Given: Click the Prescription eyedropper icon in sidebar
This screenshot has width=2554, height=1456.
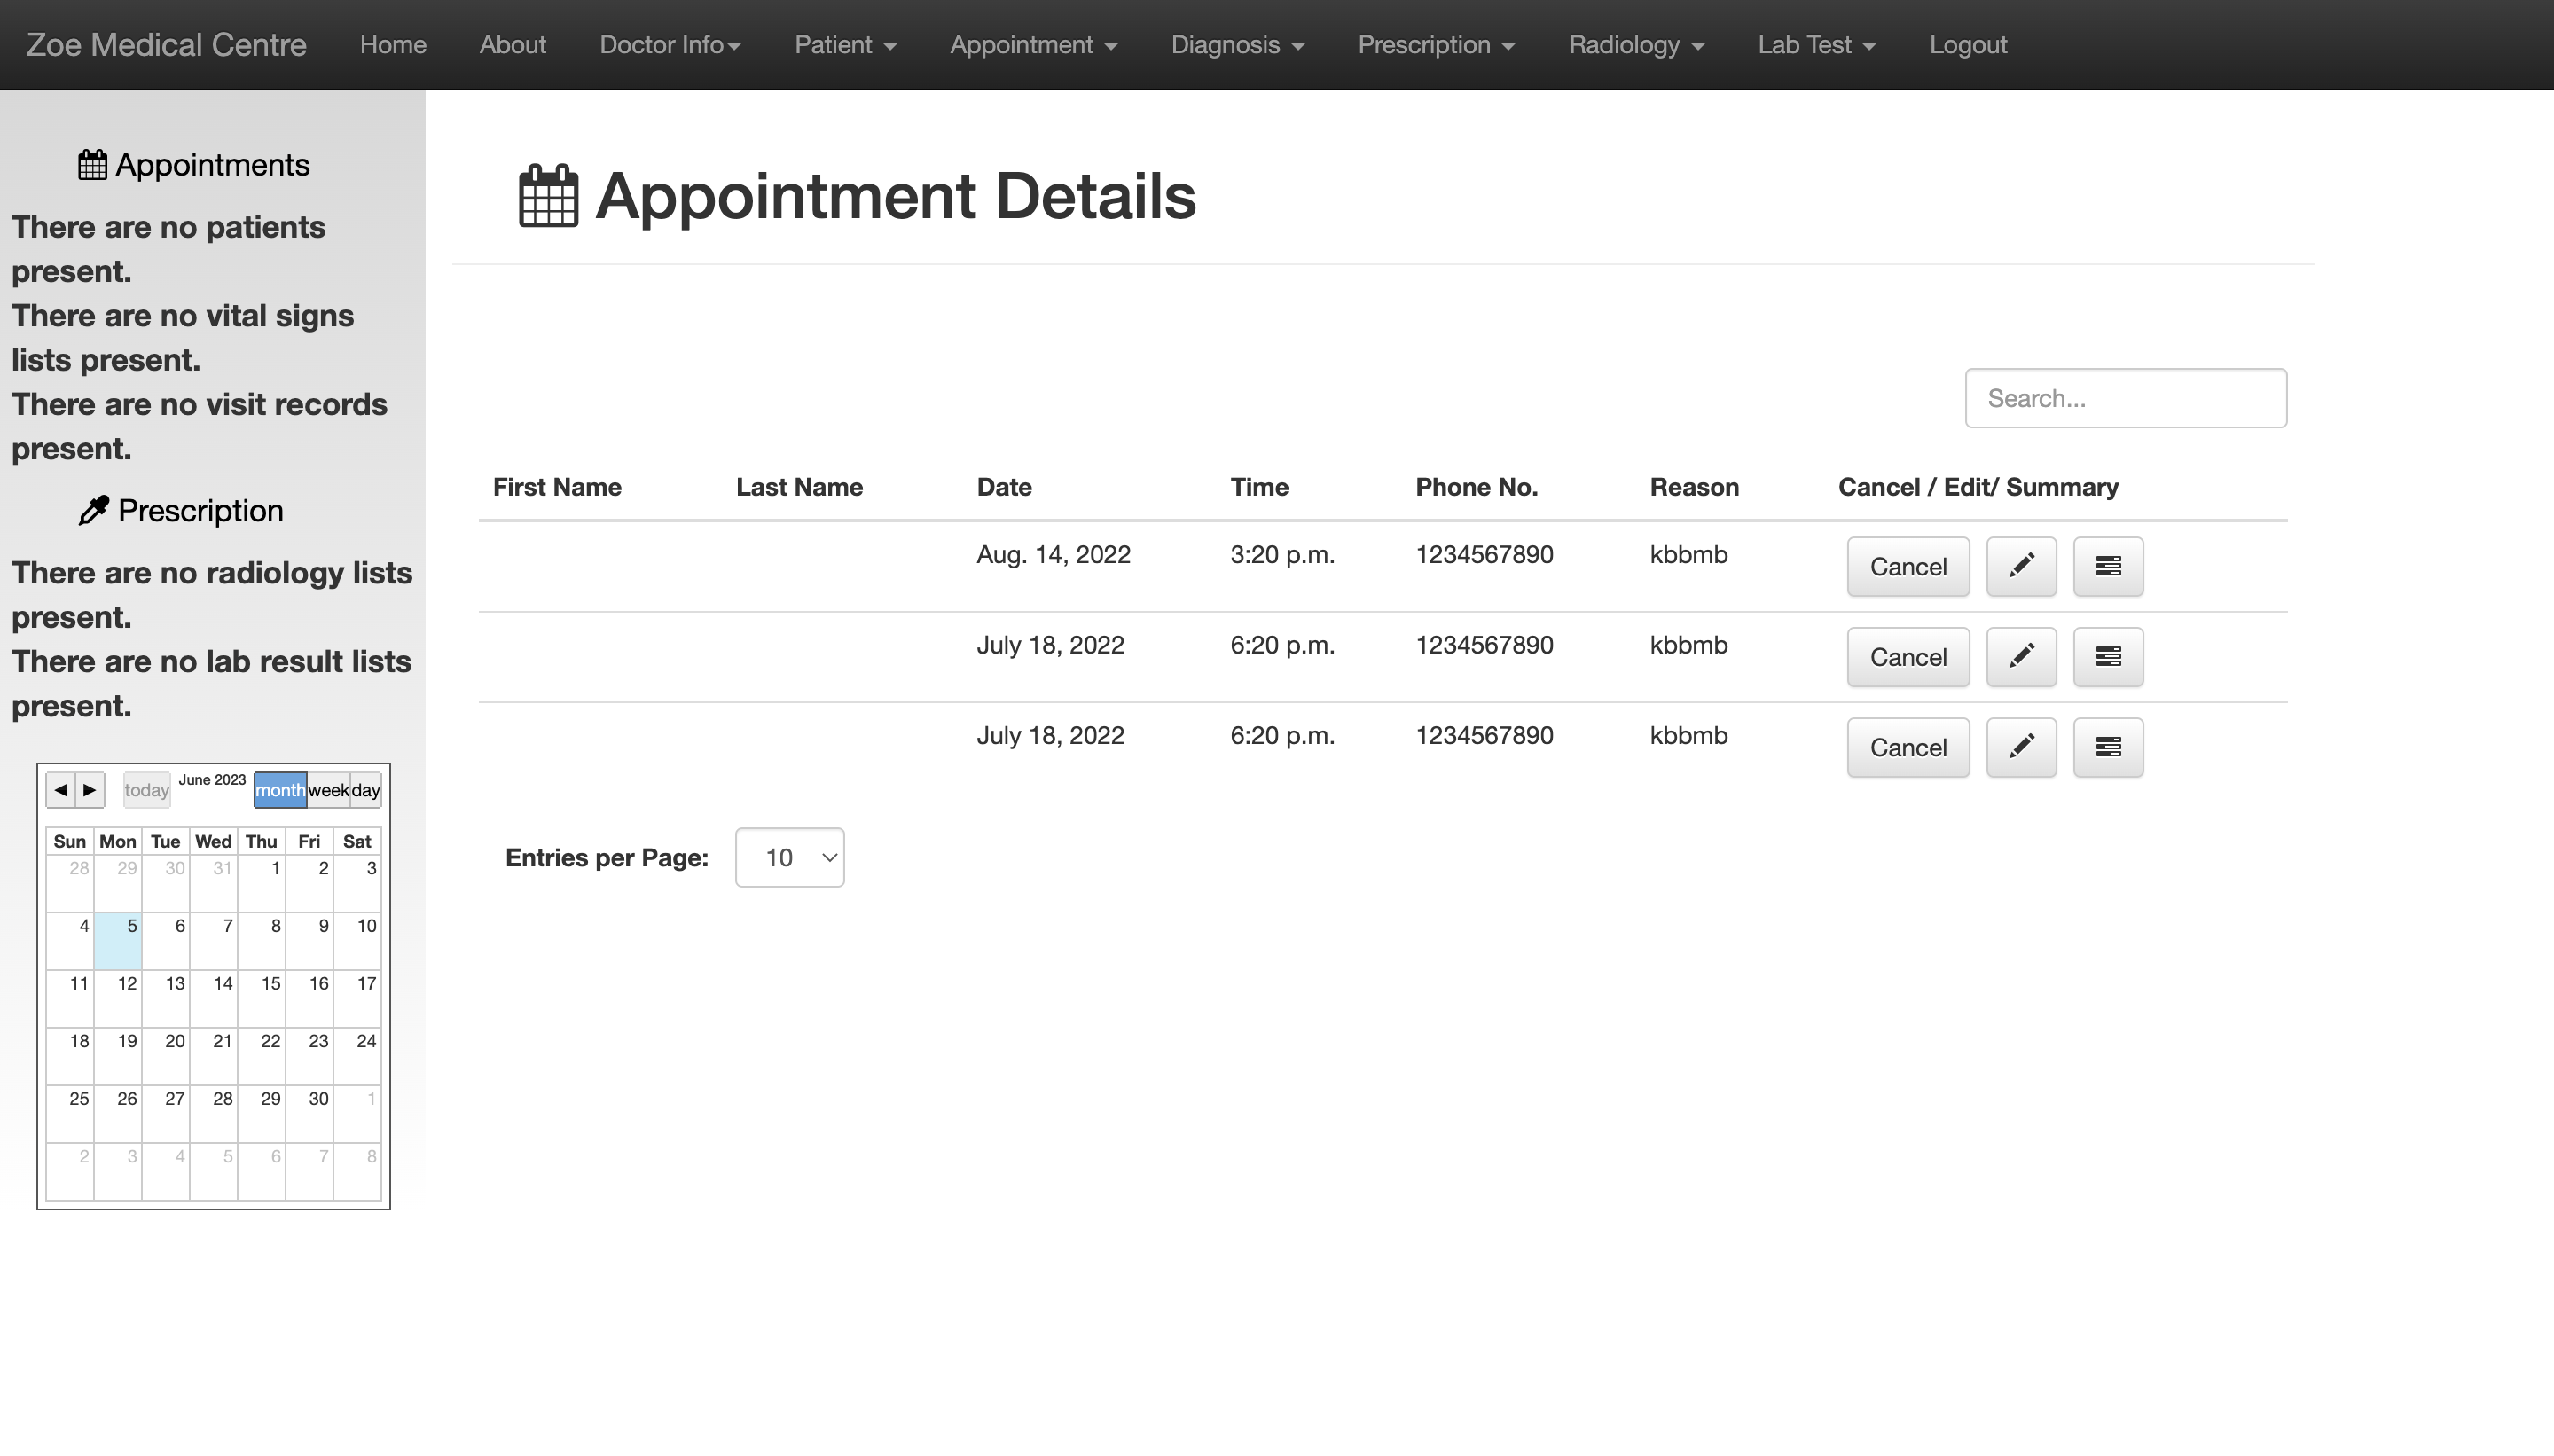Looking at the screenshot, I should (93, 510).
